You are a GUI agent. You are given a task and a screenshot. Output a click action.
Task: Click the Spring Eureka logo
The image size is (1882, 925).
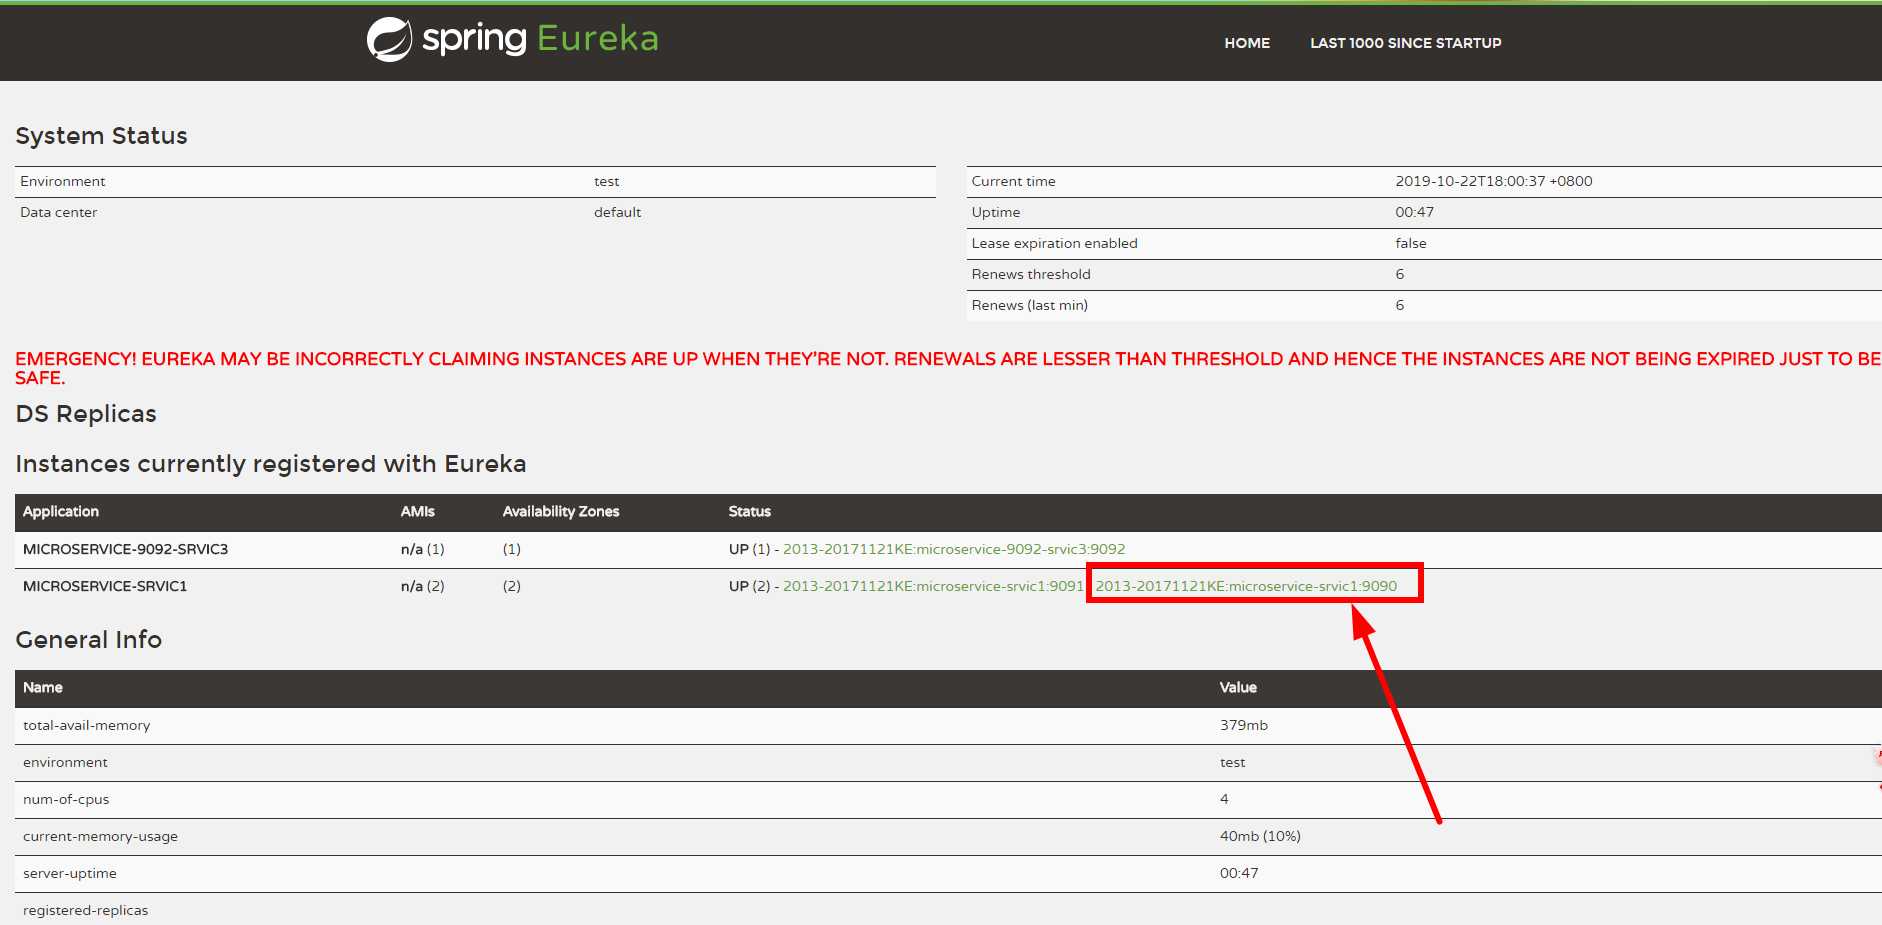pyautogui.click(x=513, y=39)
